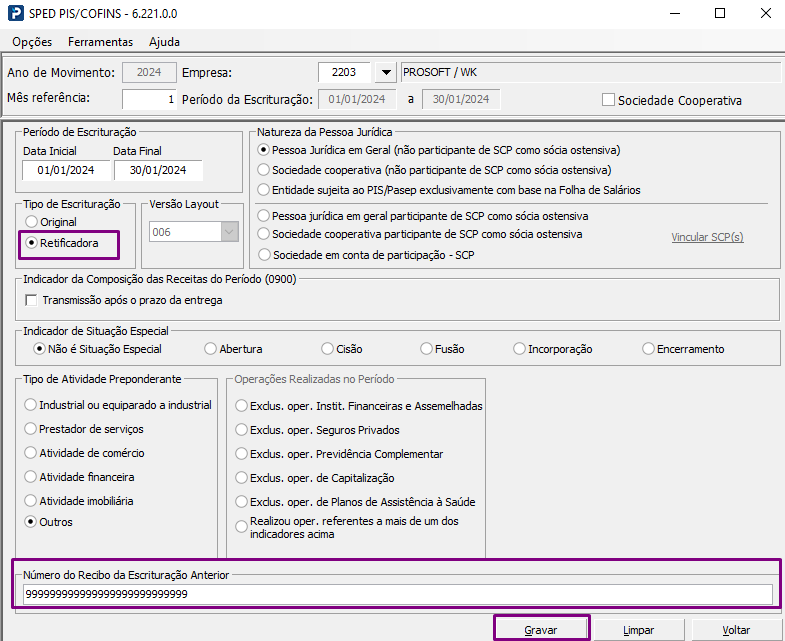The height and width of the screenshot is (641, 785).
Task: Open the Empresa dropdown arrow
Action: (x=385, y=72)
